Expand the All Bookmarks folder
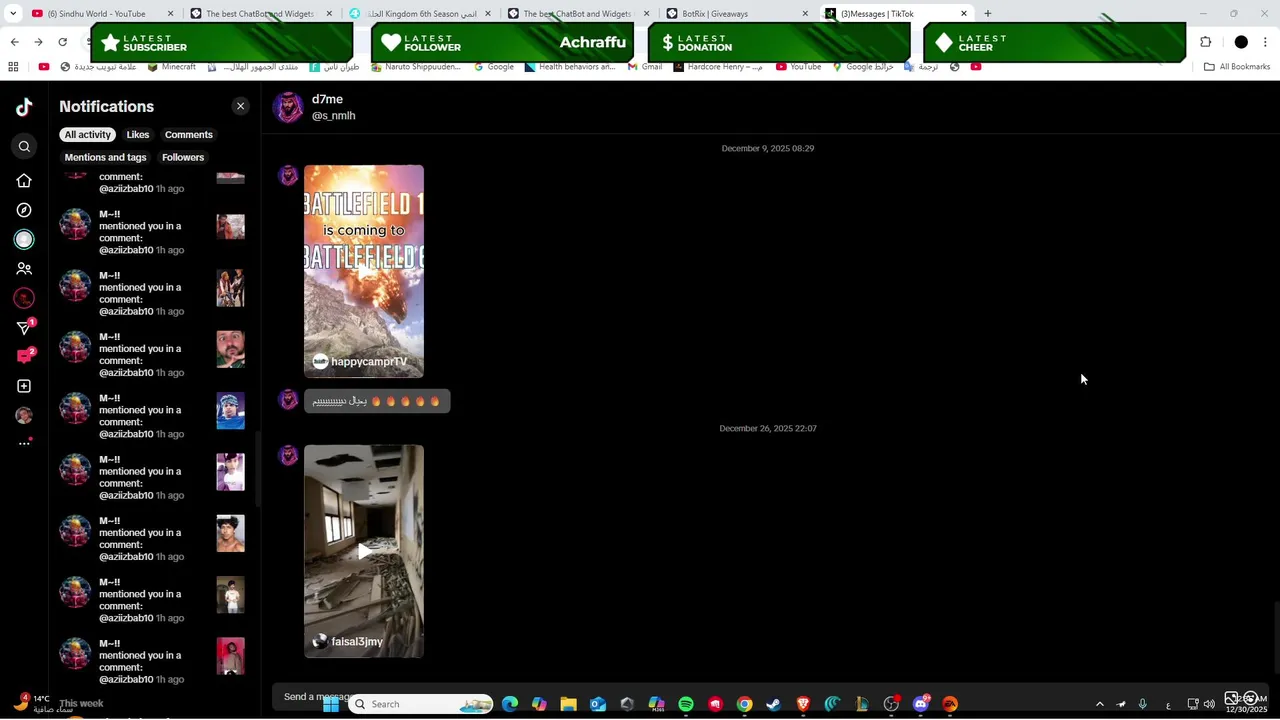 (1237, 67)
